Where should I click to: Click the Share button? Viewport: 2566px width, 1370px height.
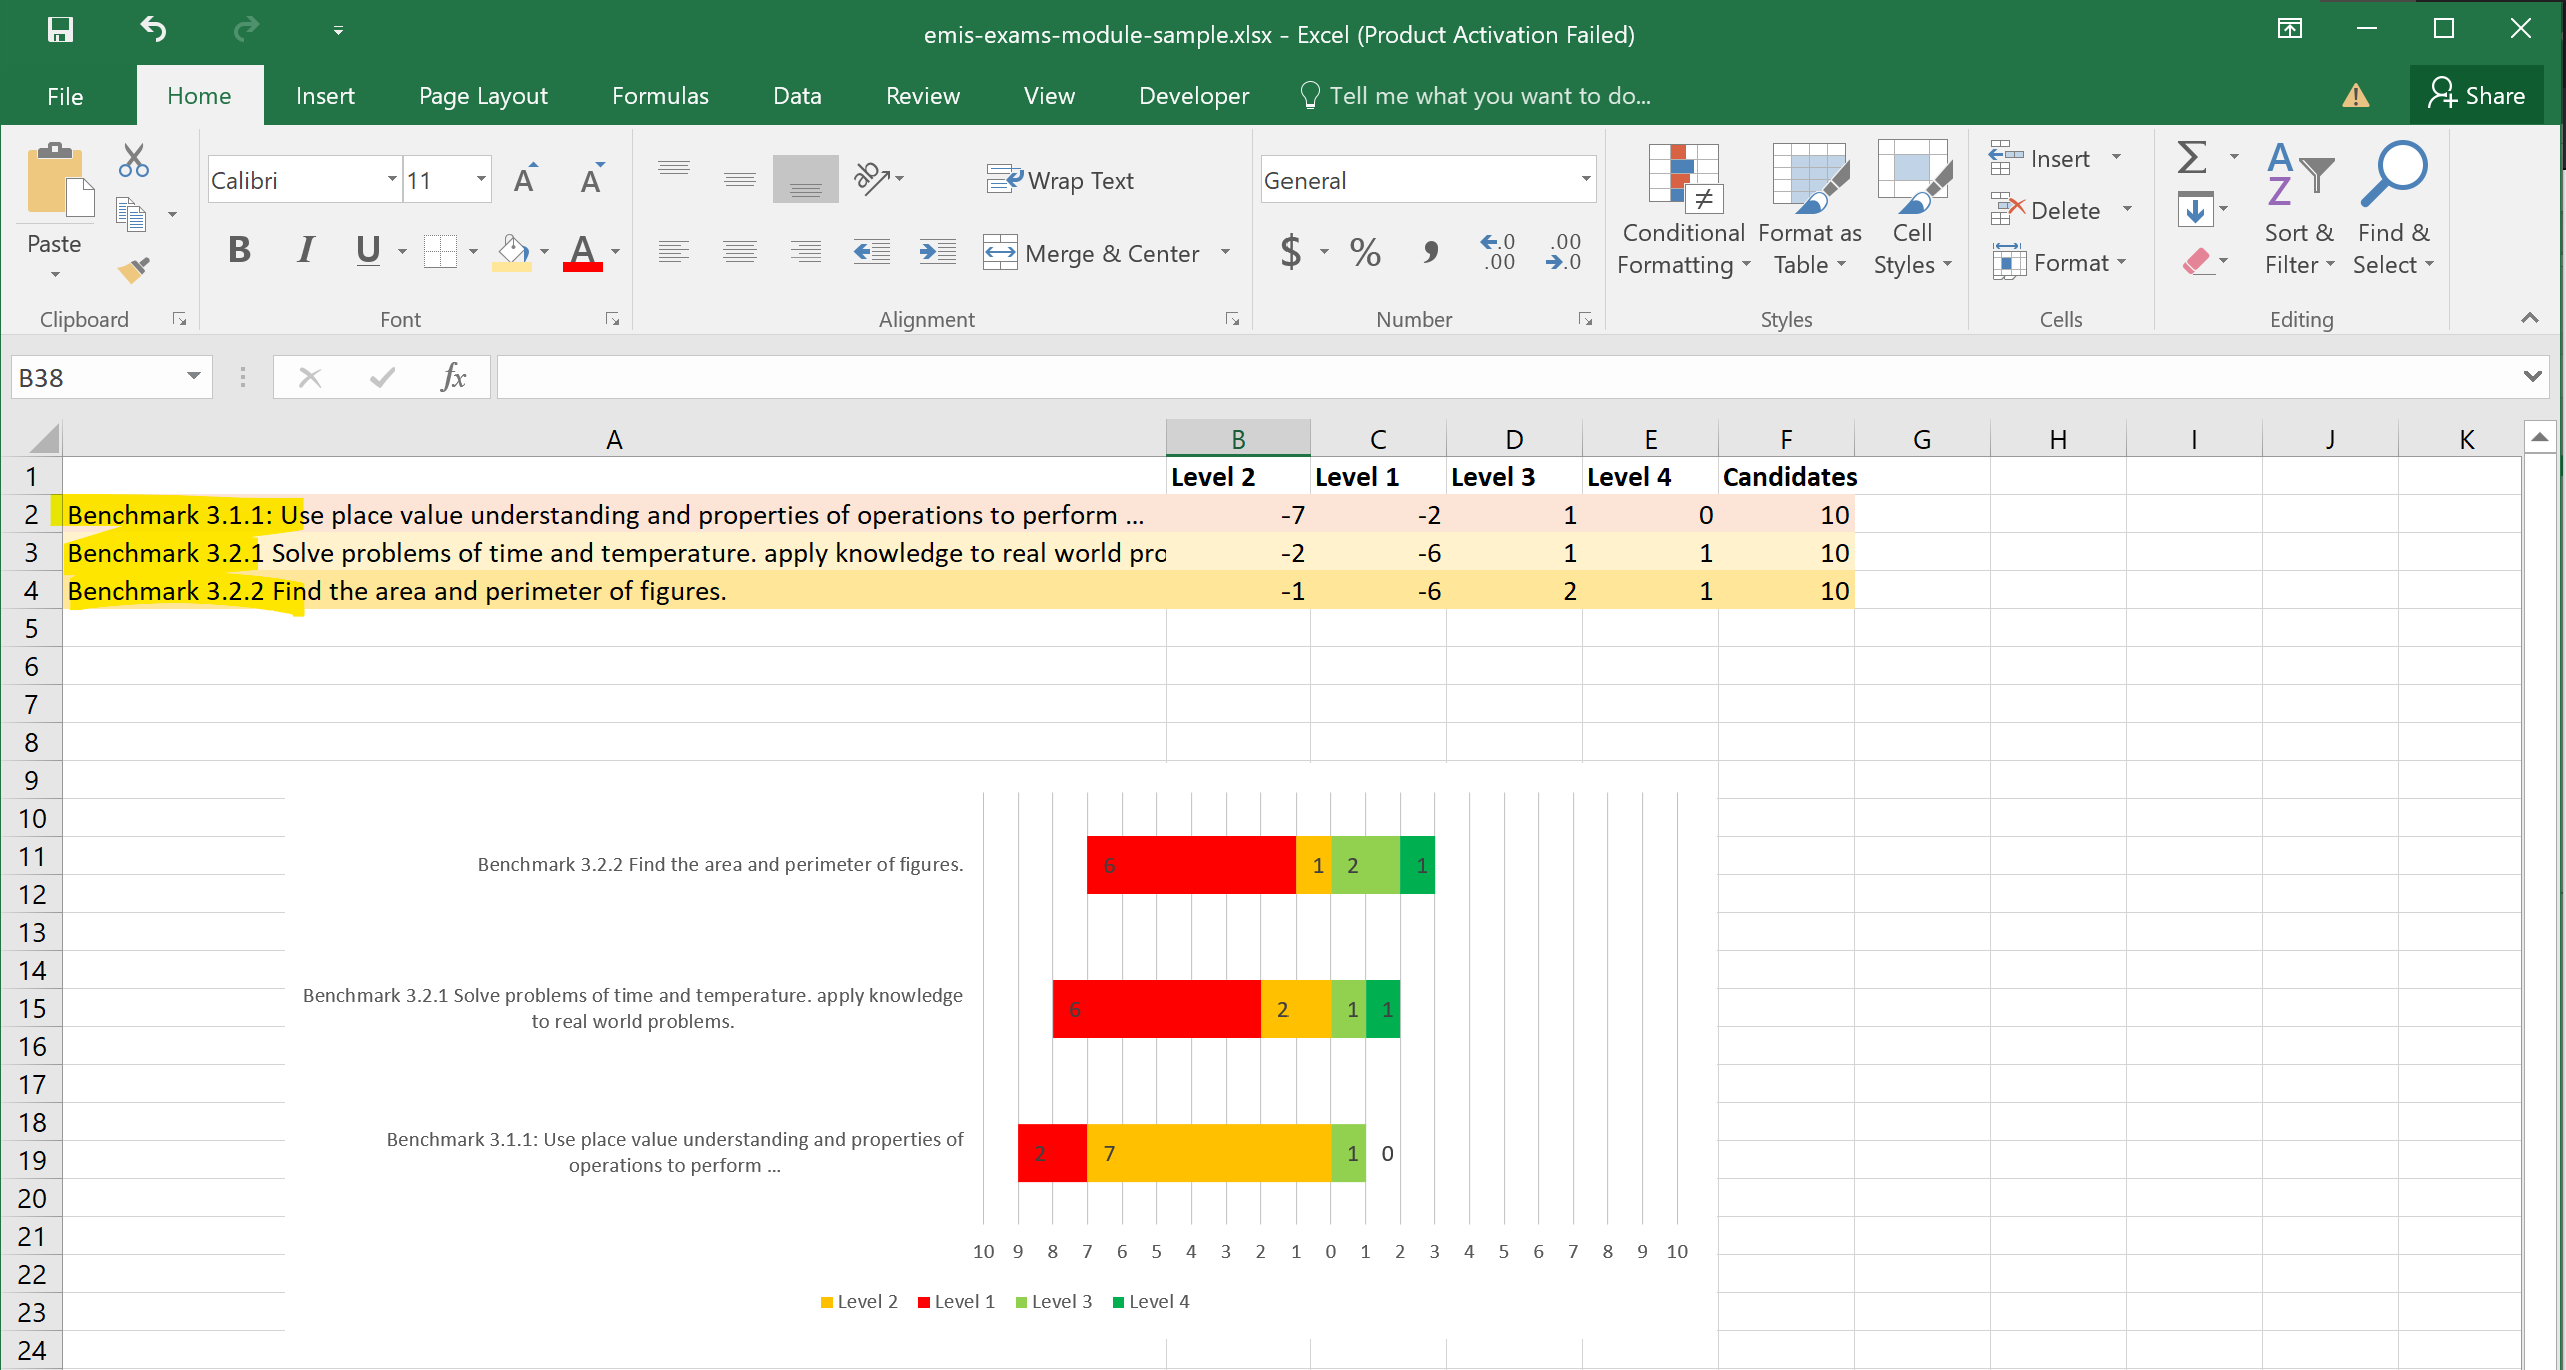tap(2476, 95)
